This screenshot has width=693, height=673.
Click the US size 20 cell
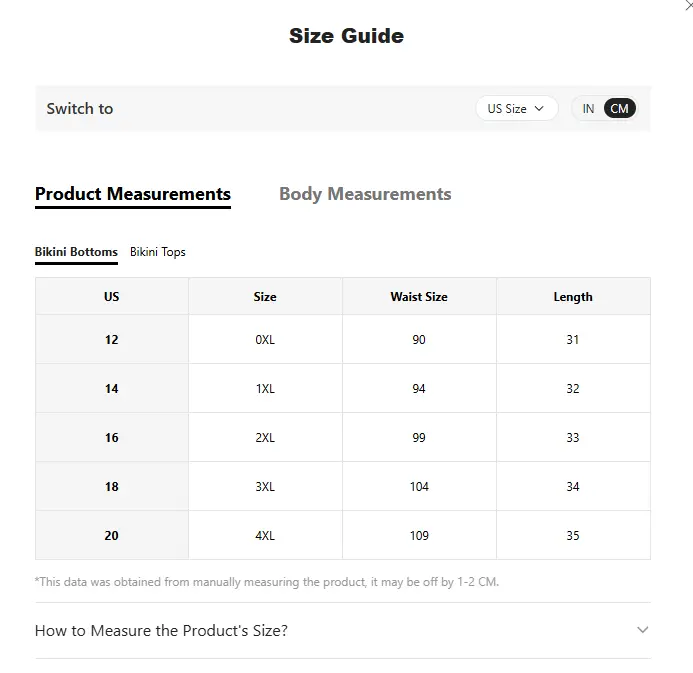coord(111,536)
